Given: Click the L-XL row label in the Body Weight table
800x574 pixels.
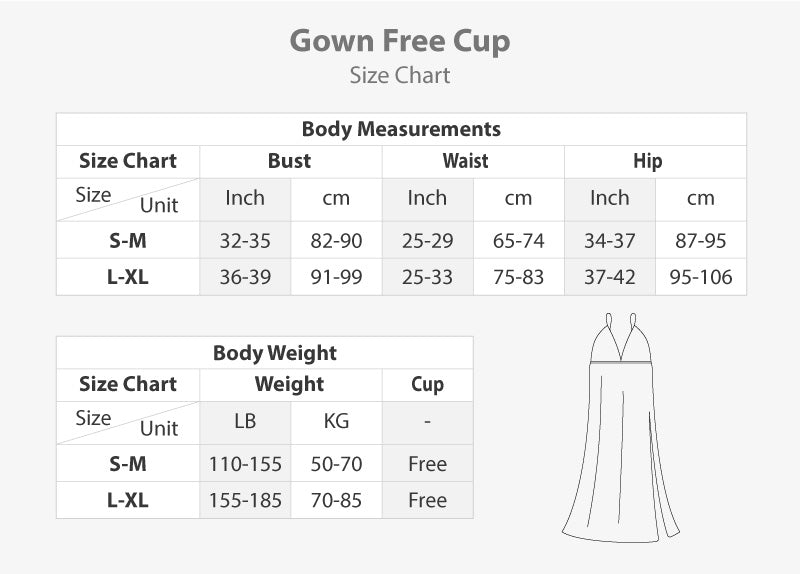Looking at the screenshot, I should (127, 500).
